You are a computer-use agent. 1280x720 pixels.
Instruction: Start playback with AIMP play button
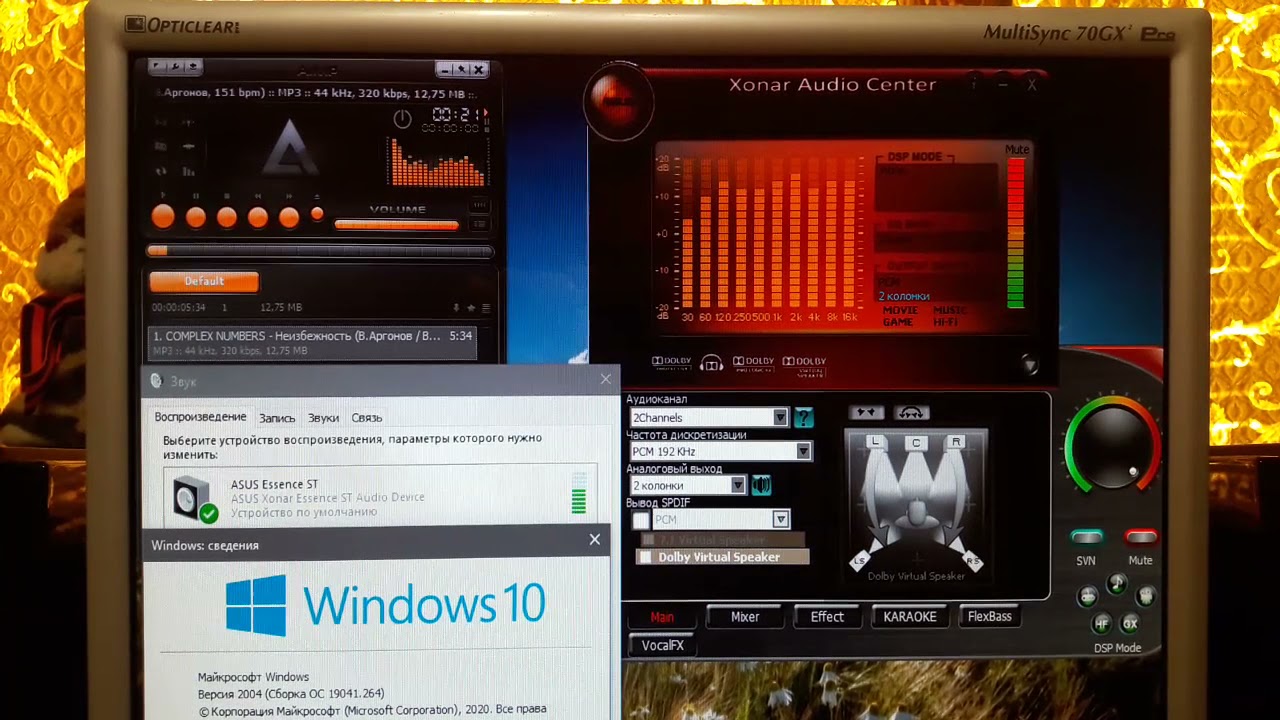point(163,216)
